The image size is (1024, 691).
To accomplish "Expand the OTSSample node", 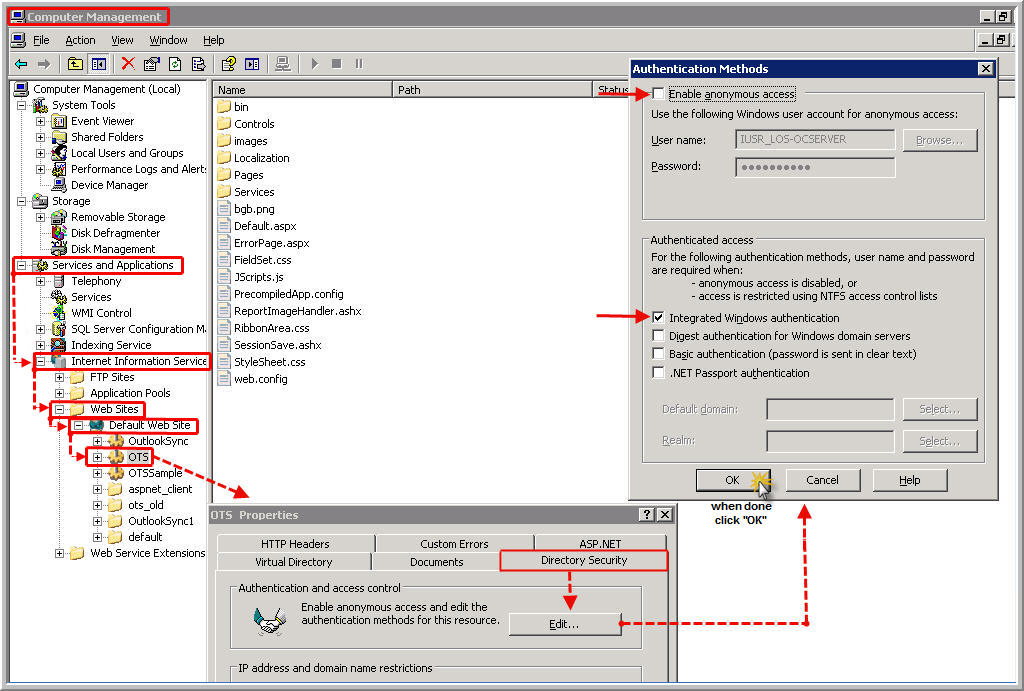I will pyautogui.click(x=97, y=473).
